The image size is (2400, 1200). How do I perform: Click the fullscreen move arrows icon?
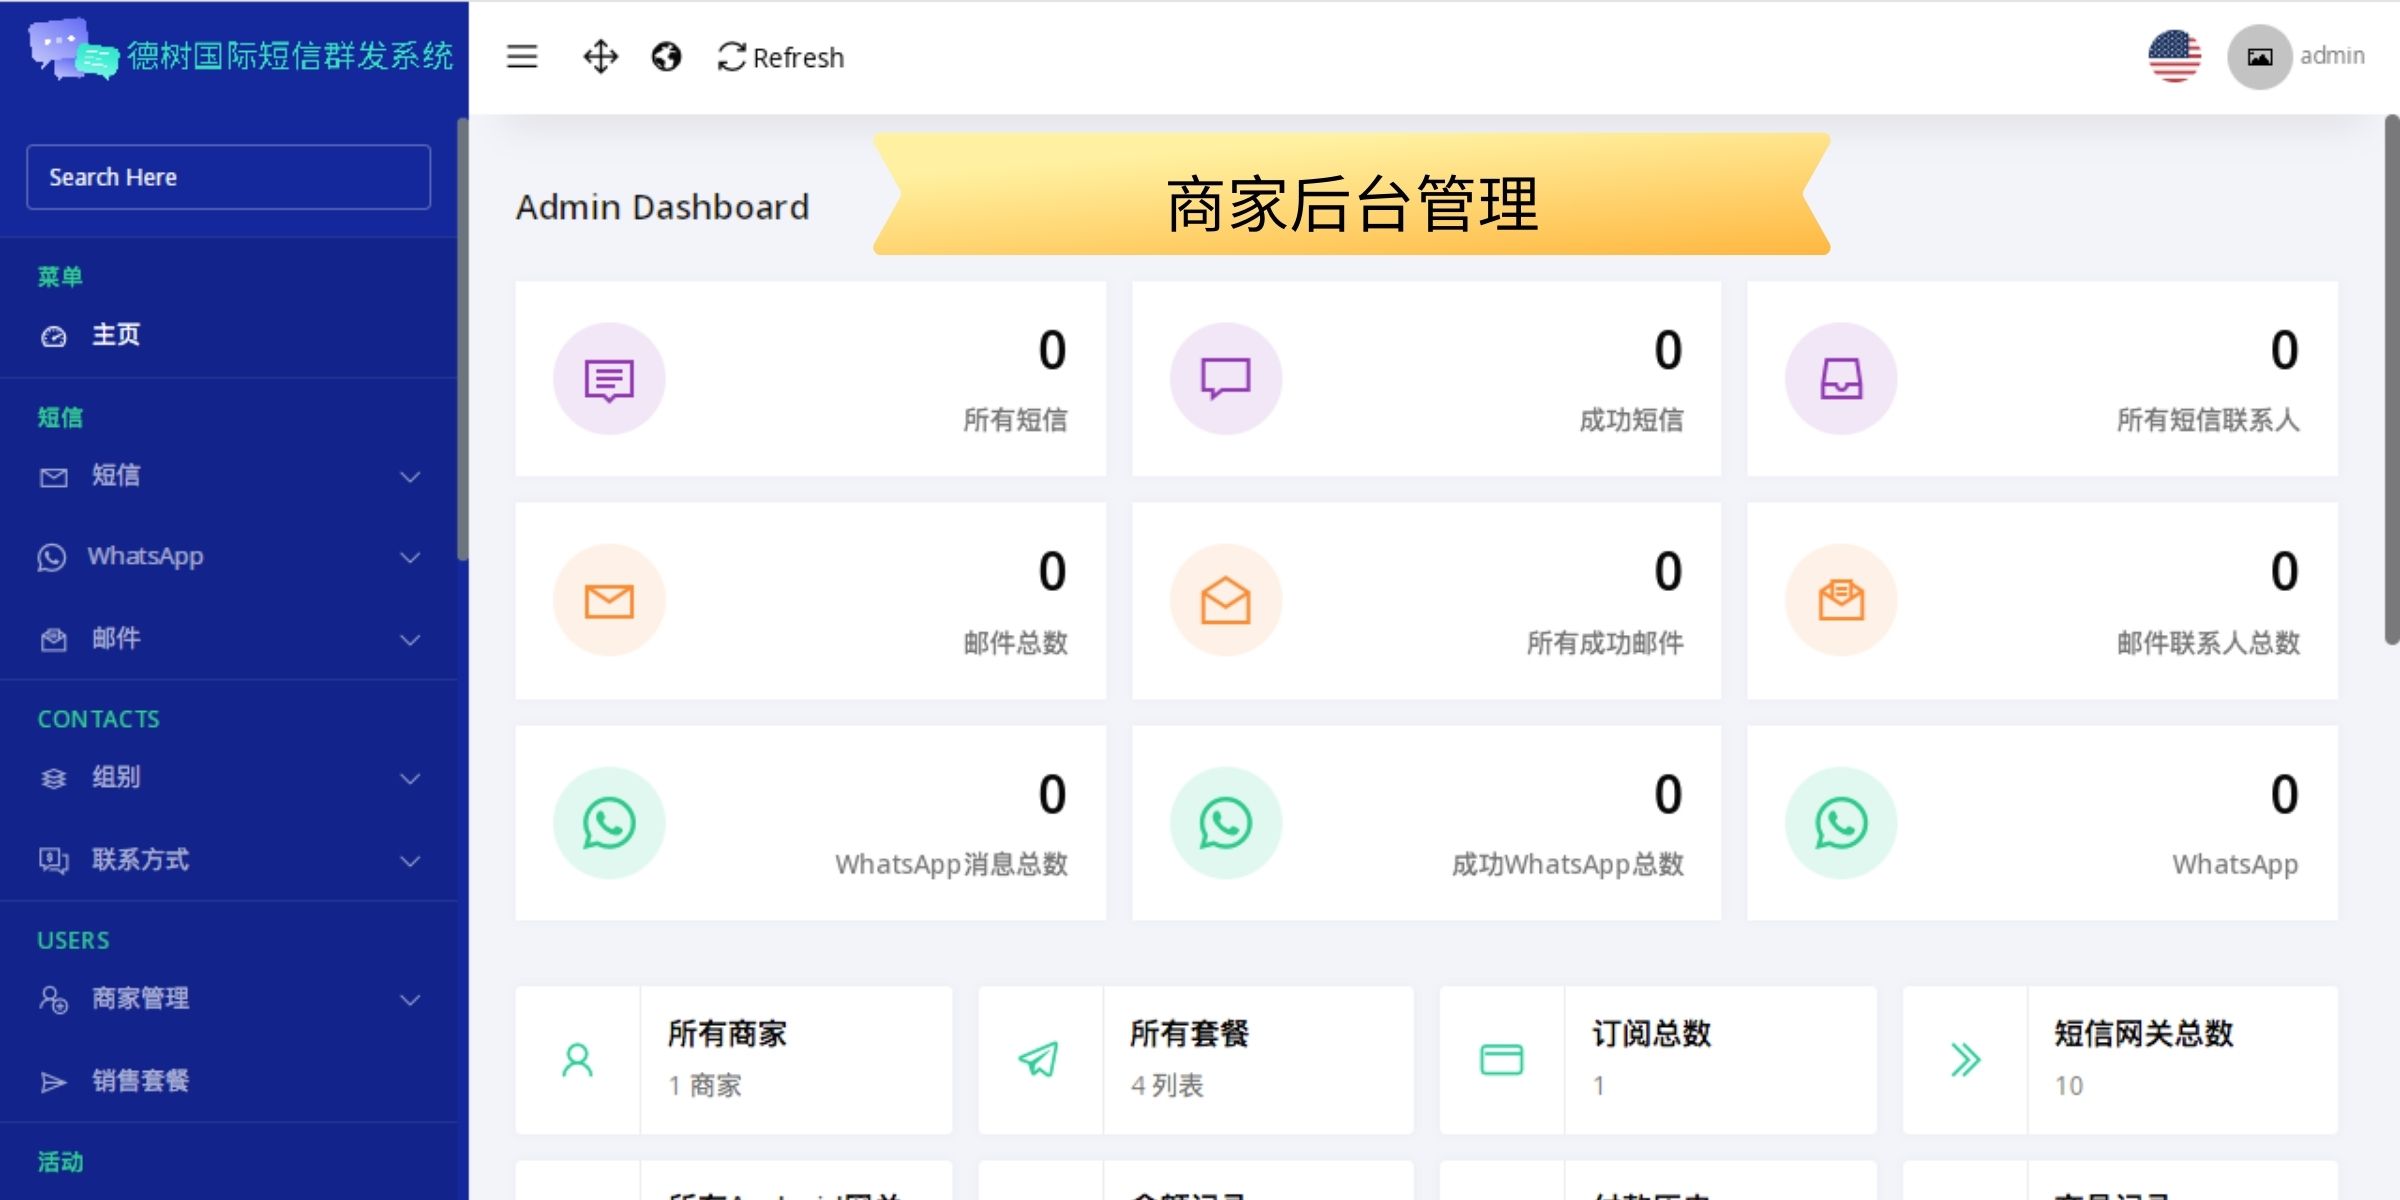(600, 57)
